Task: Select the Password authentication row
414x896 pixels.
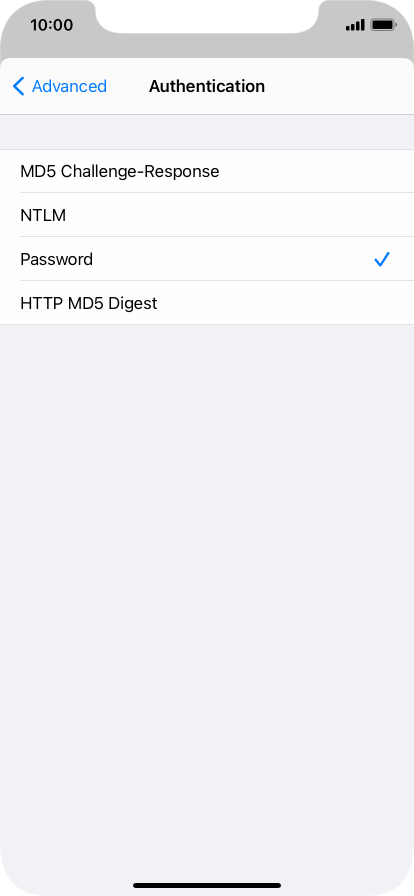Action: (207, 259)
